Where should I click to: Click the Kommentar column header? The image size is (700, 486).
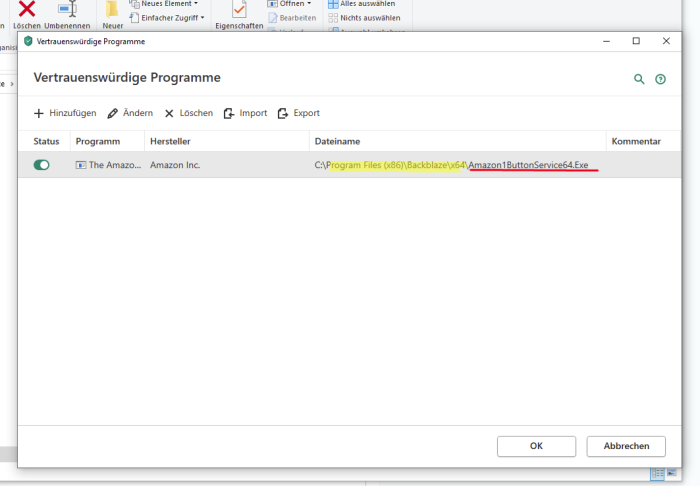click(636, 141)
